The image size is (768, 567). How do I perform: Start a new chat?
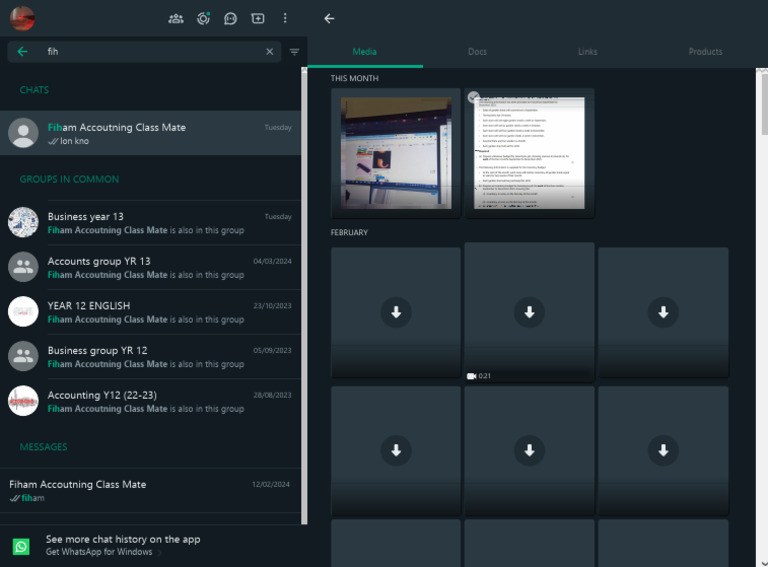(258, 18)
